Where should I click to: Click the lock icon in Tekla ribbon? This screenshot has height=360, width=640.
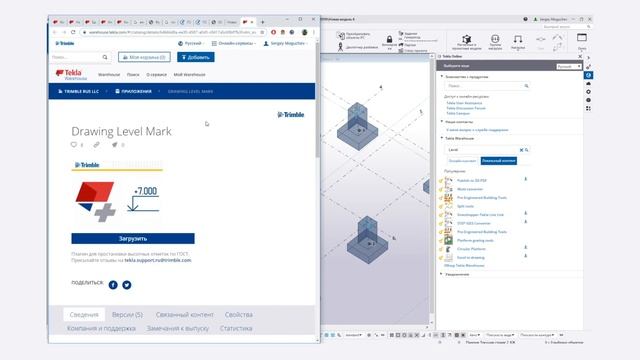(x=389, y=40)
